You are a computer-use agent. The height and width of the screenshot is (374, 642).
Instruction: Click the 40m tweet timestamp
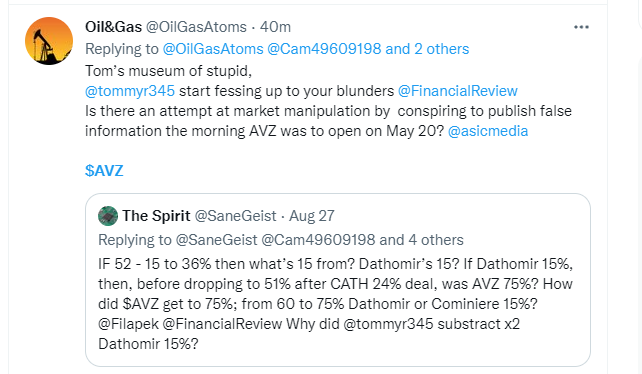[x=275, y=27]
